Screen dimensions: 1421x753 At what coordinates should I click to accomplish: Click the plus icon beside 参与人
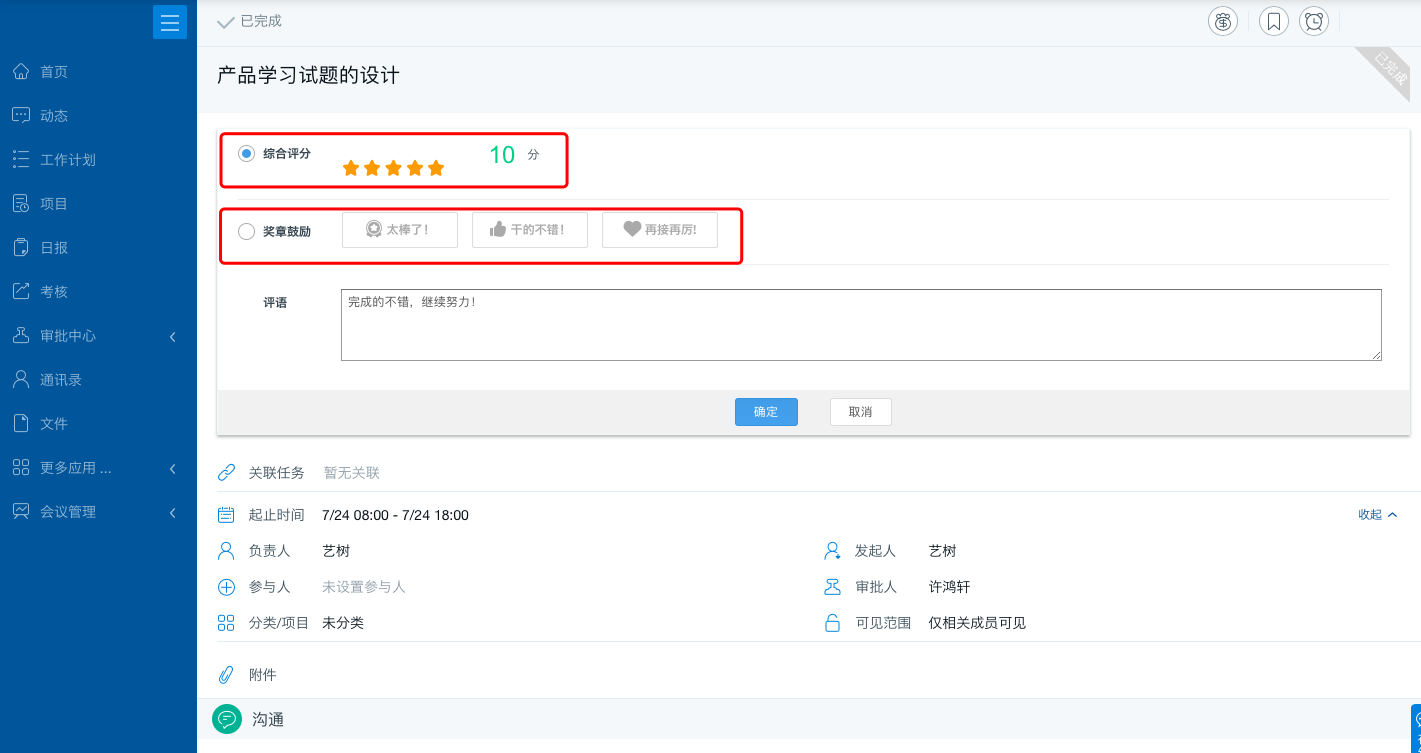point(226,587)
